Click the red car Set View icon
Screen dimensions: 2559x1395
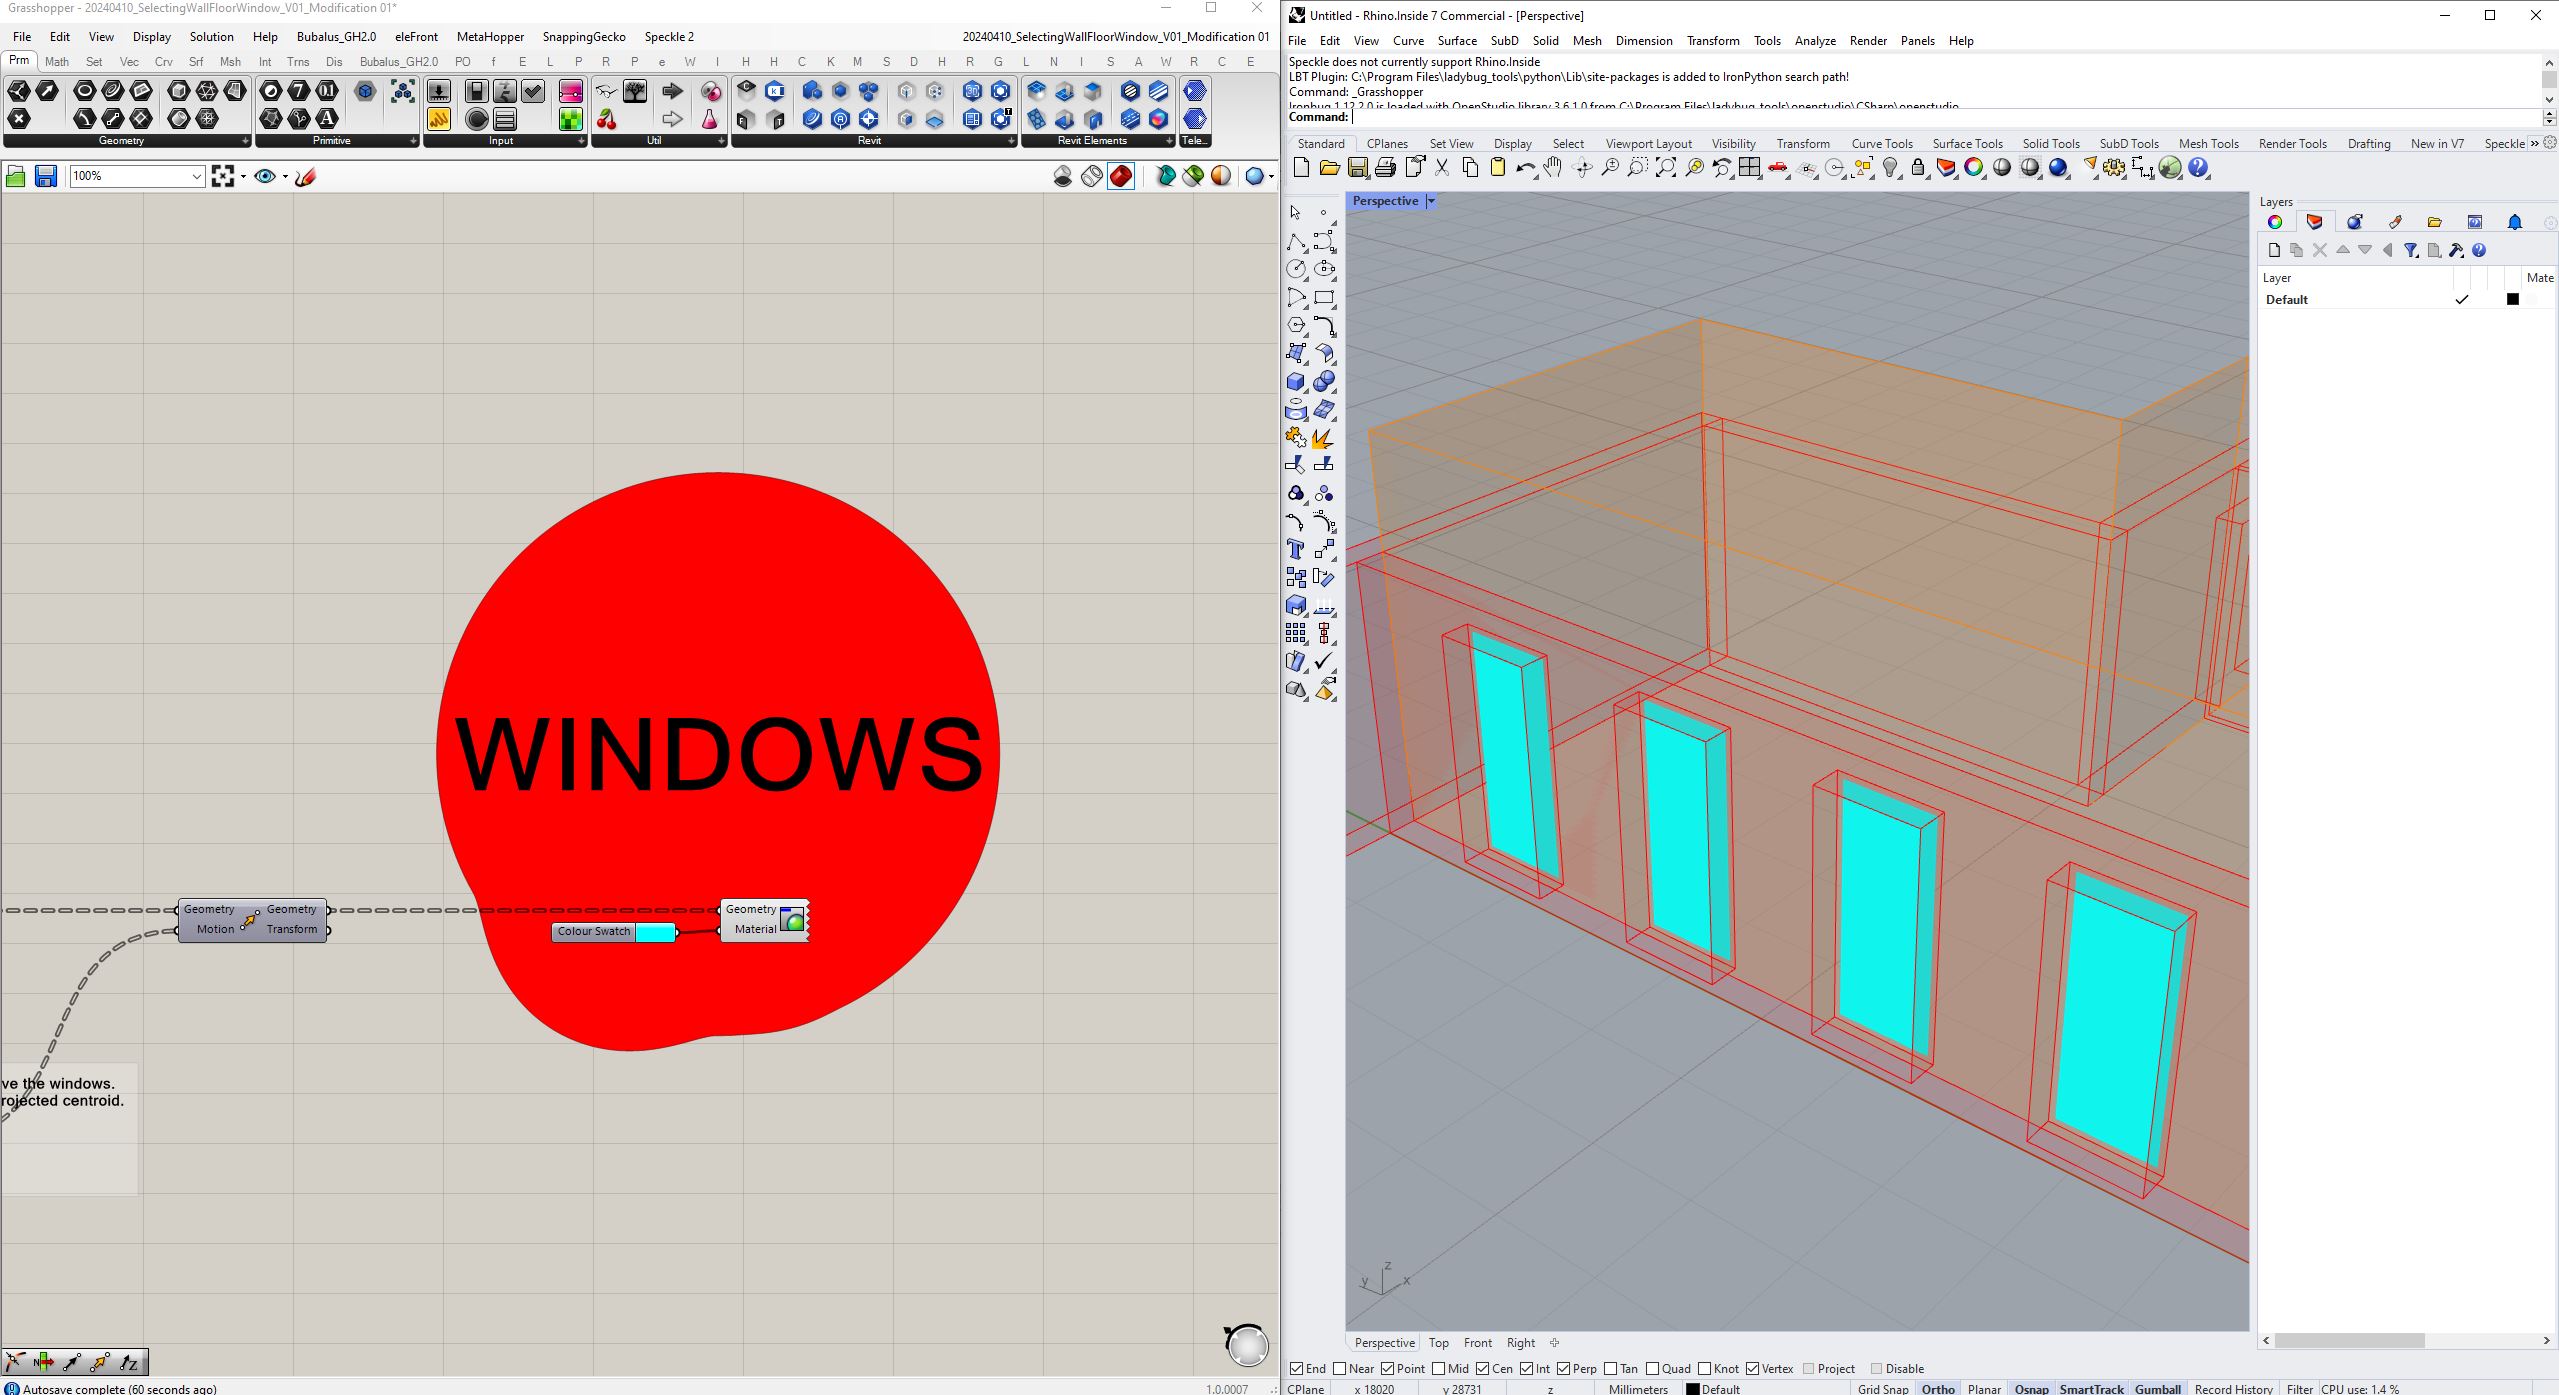point(1779,168)
